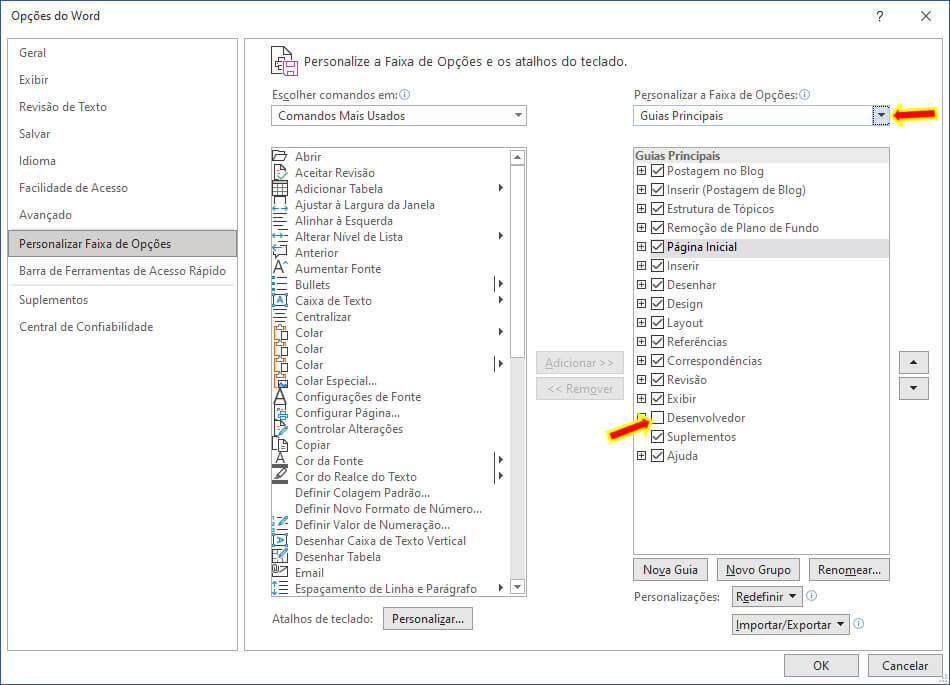The image size is (950, 685).
Task: Click the Desenhar Tabela pencil icon
Action: click(279, 557)
